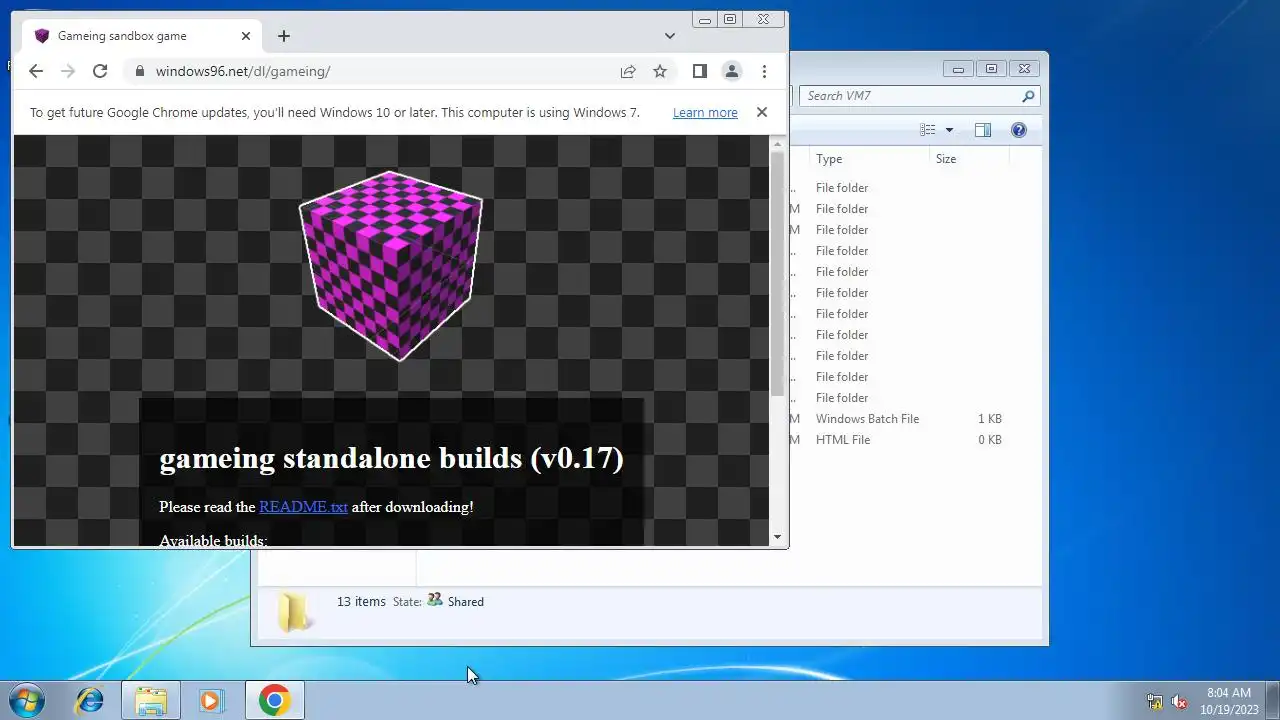This screenshot has width=1280, height=720.
Task: Open the Chrome profile avatar
Action: [732, 71]
